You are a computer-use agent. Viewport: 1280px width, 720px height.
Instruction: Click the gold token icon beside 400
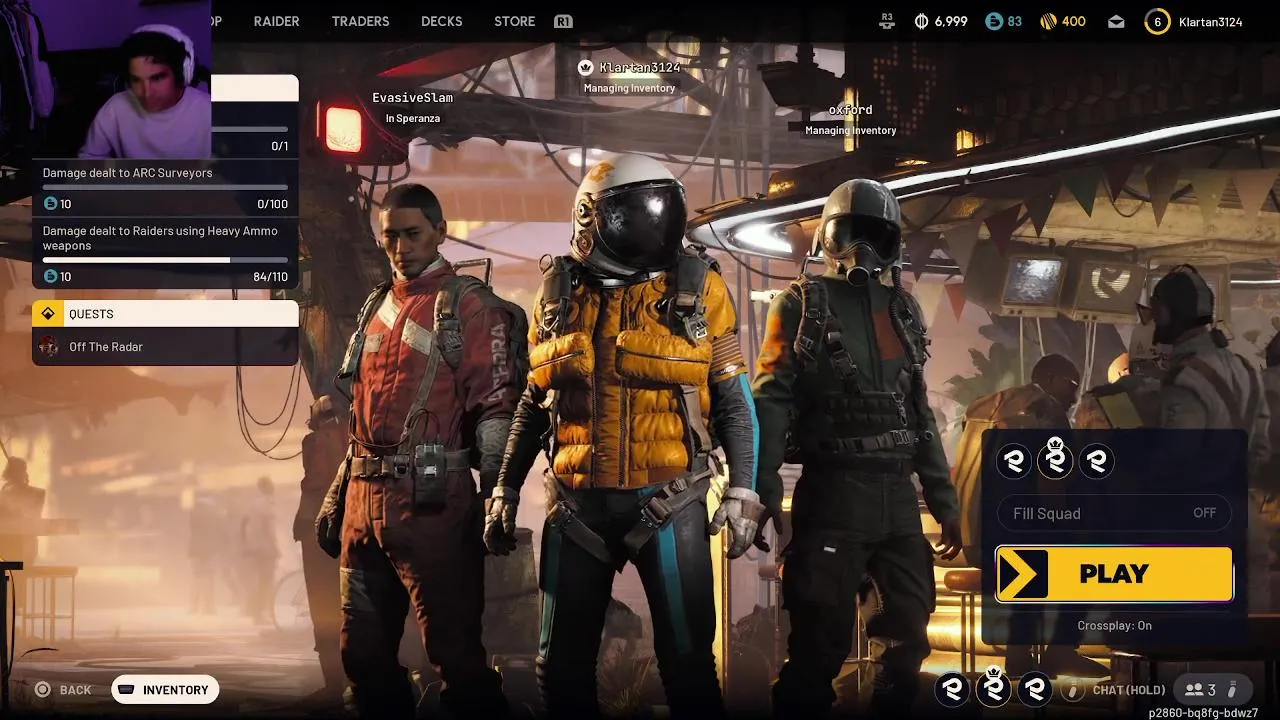(x=1048, y=21)
